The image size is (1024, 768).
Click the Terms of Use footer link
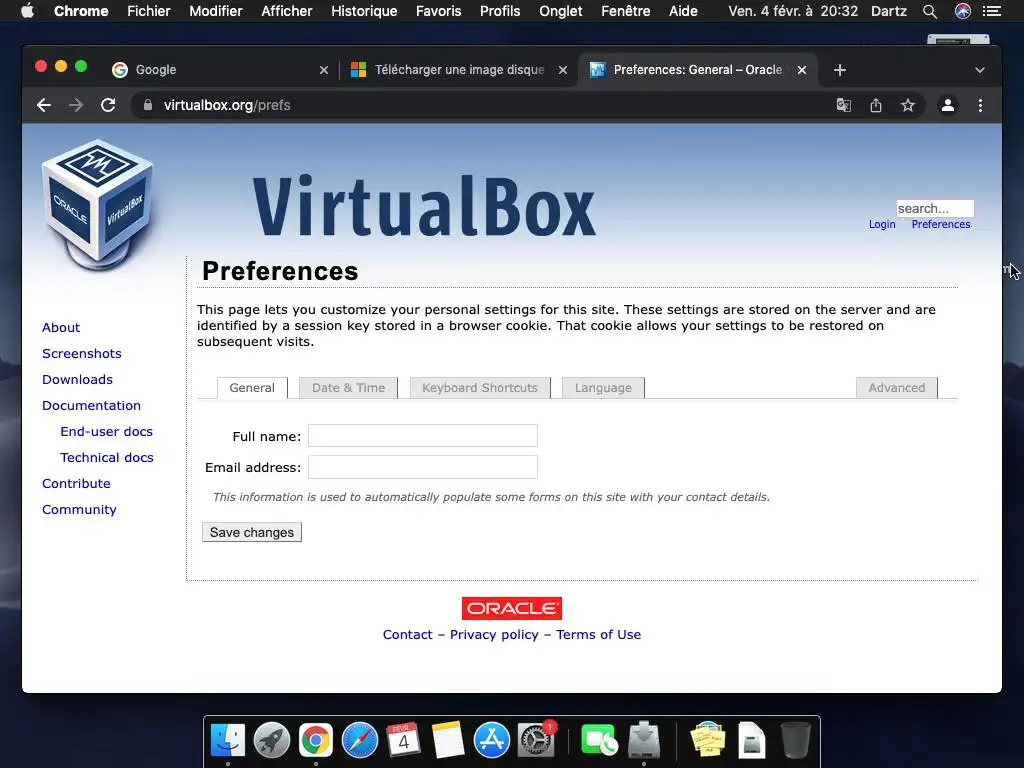[598, 635]
